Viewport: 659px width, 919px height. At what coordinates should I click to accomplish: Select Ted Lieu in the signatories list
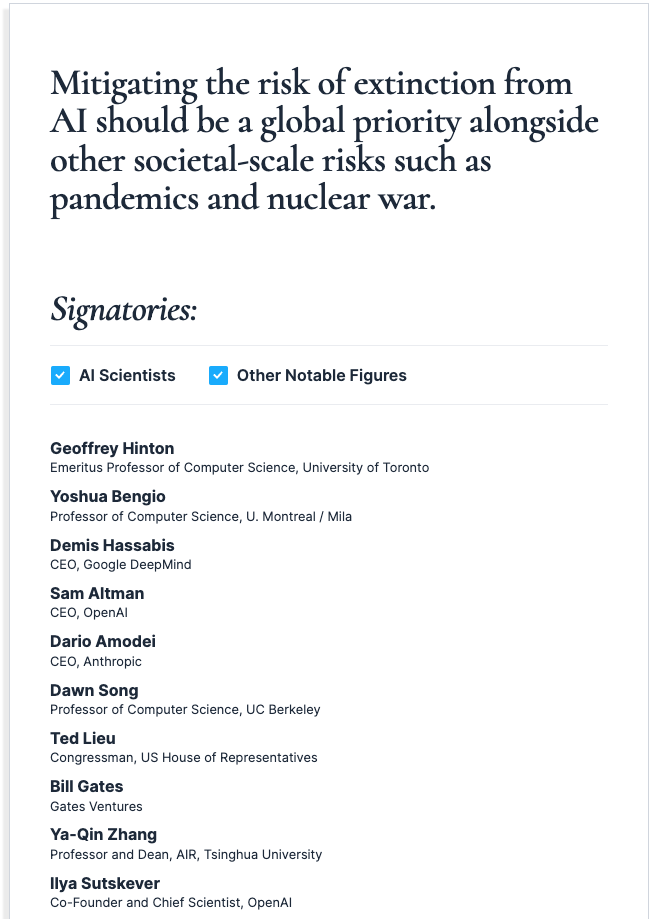pyautogui.click(x=83, y=738)
